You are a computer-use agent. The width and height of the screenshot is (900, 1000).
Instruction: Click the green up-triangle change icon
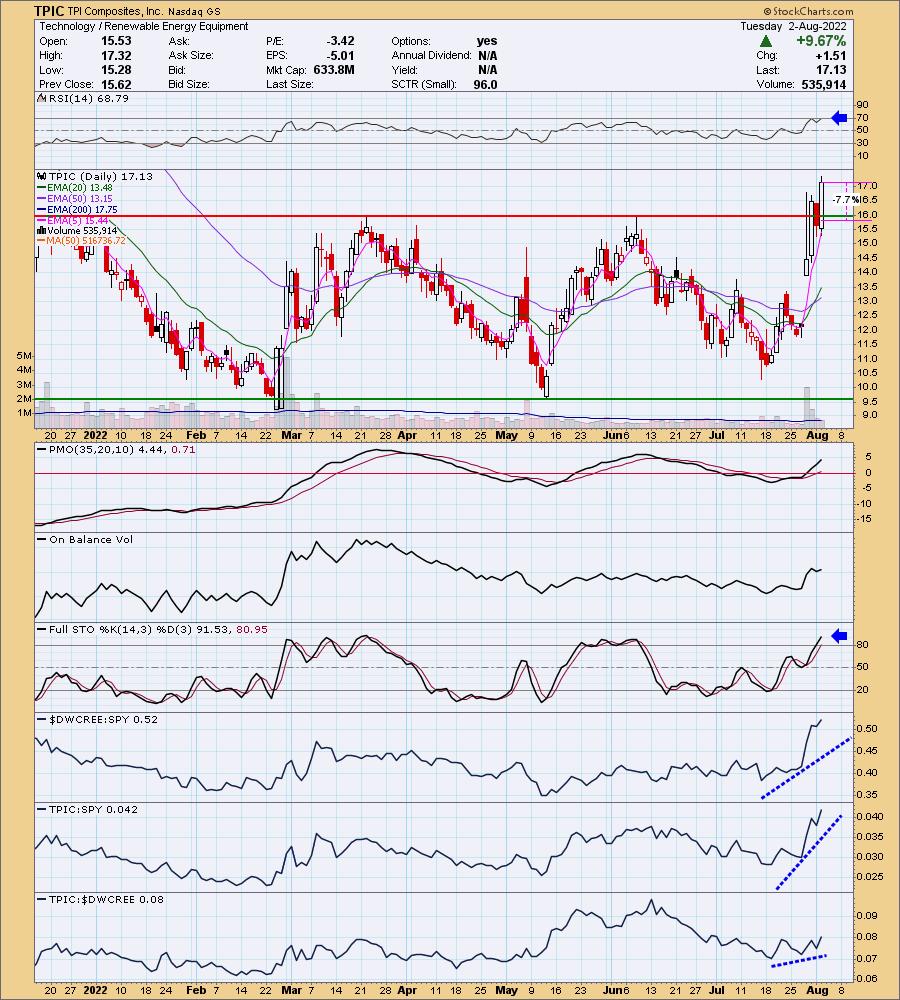tap(766, 41)
